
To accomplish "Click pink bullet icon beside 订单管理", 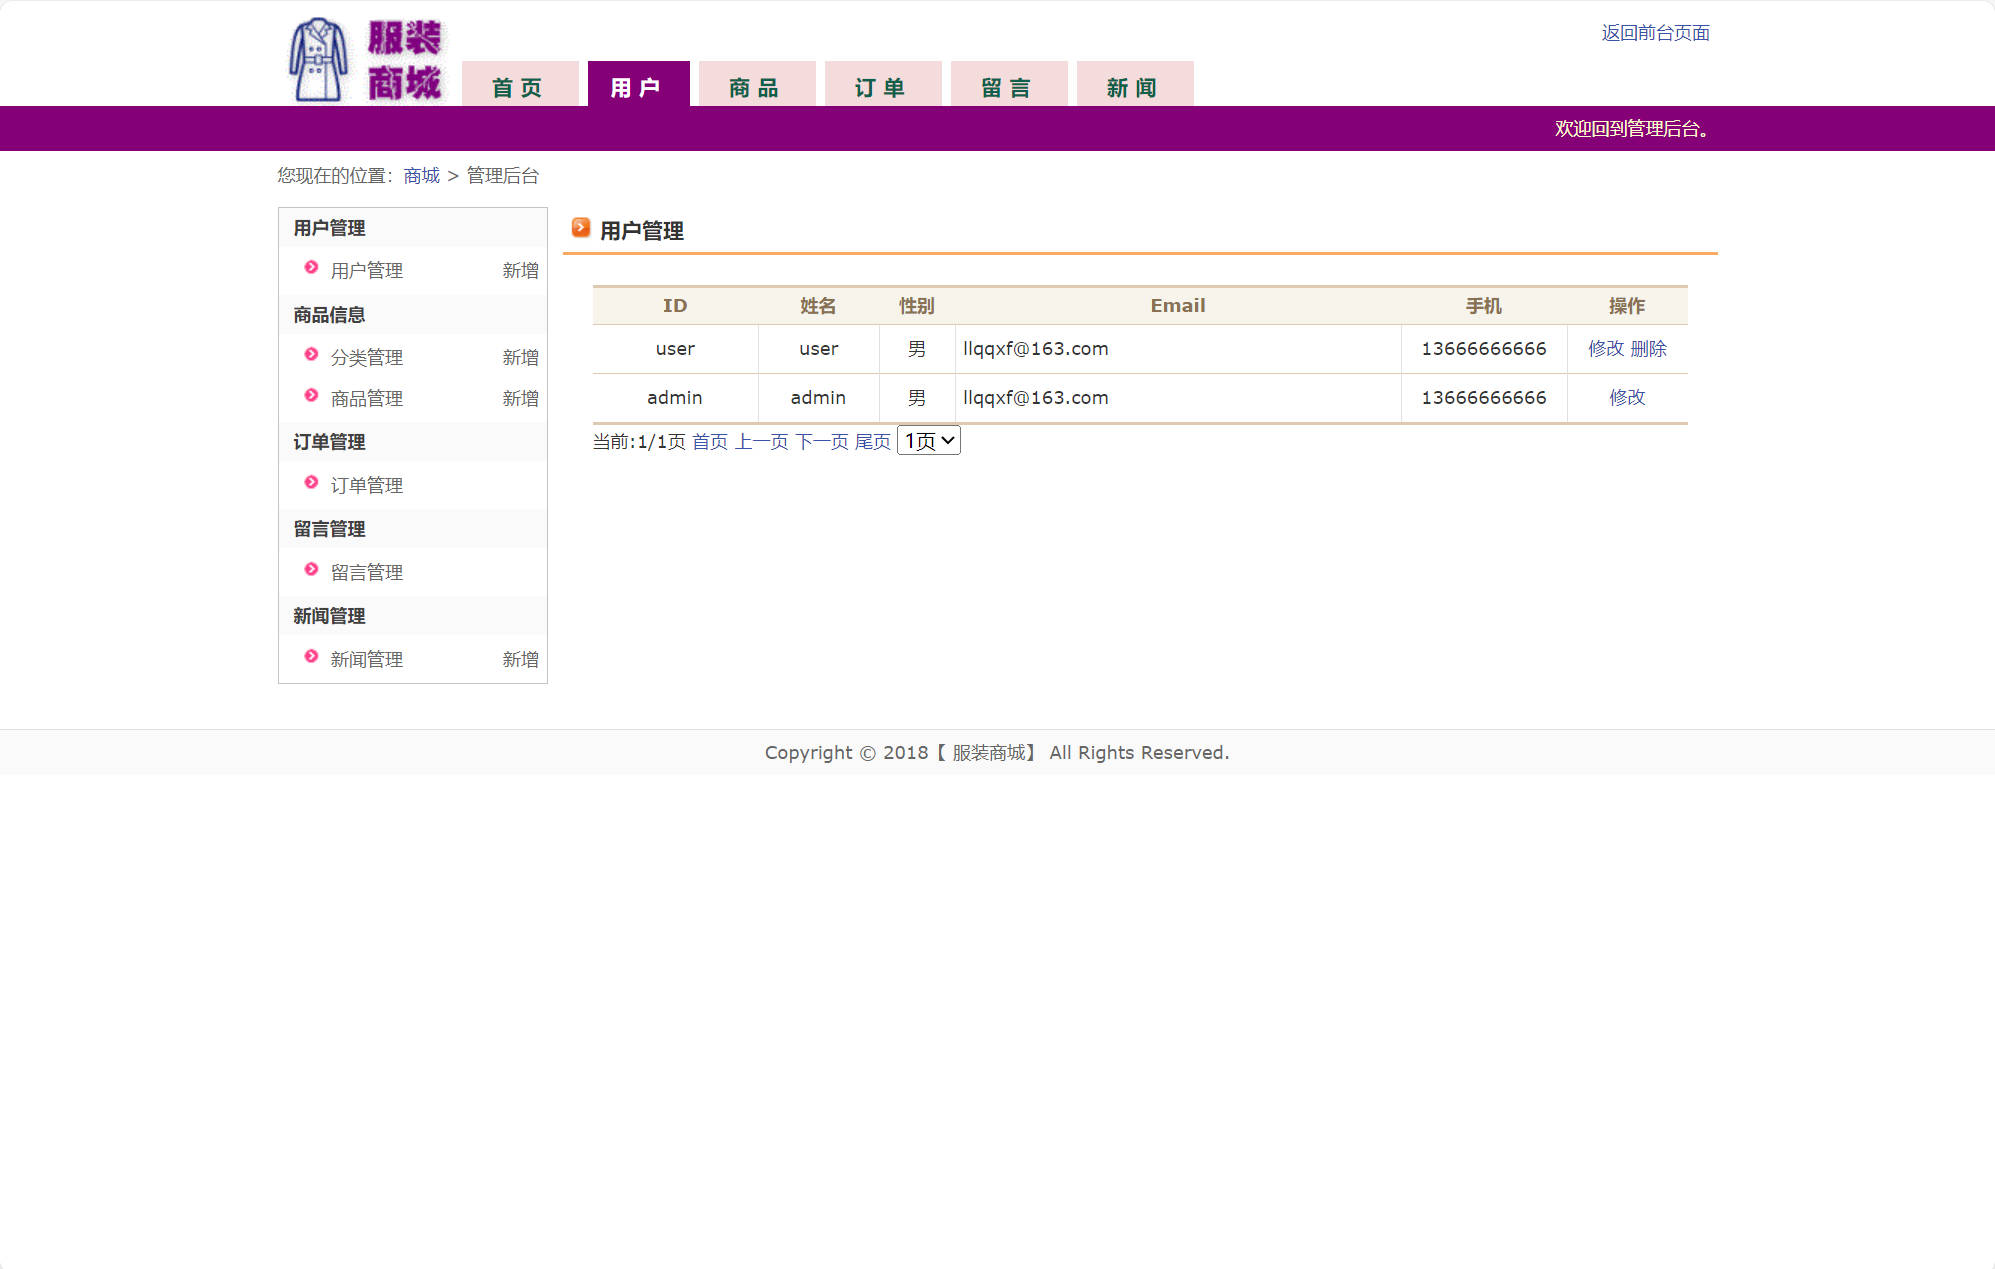I will (x=311, y=483).
